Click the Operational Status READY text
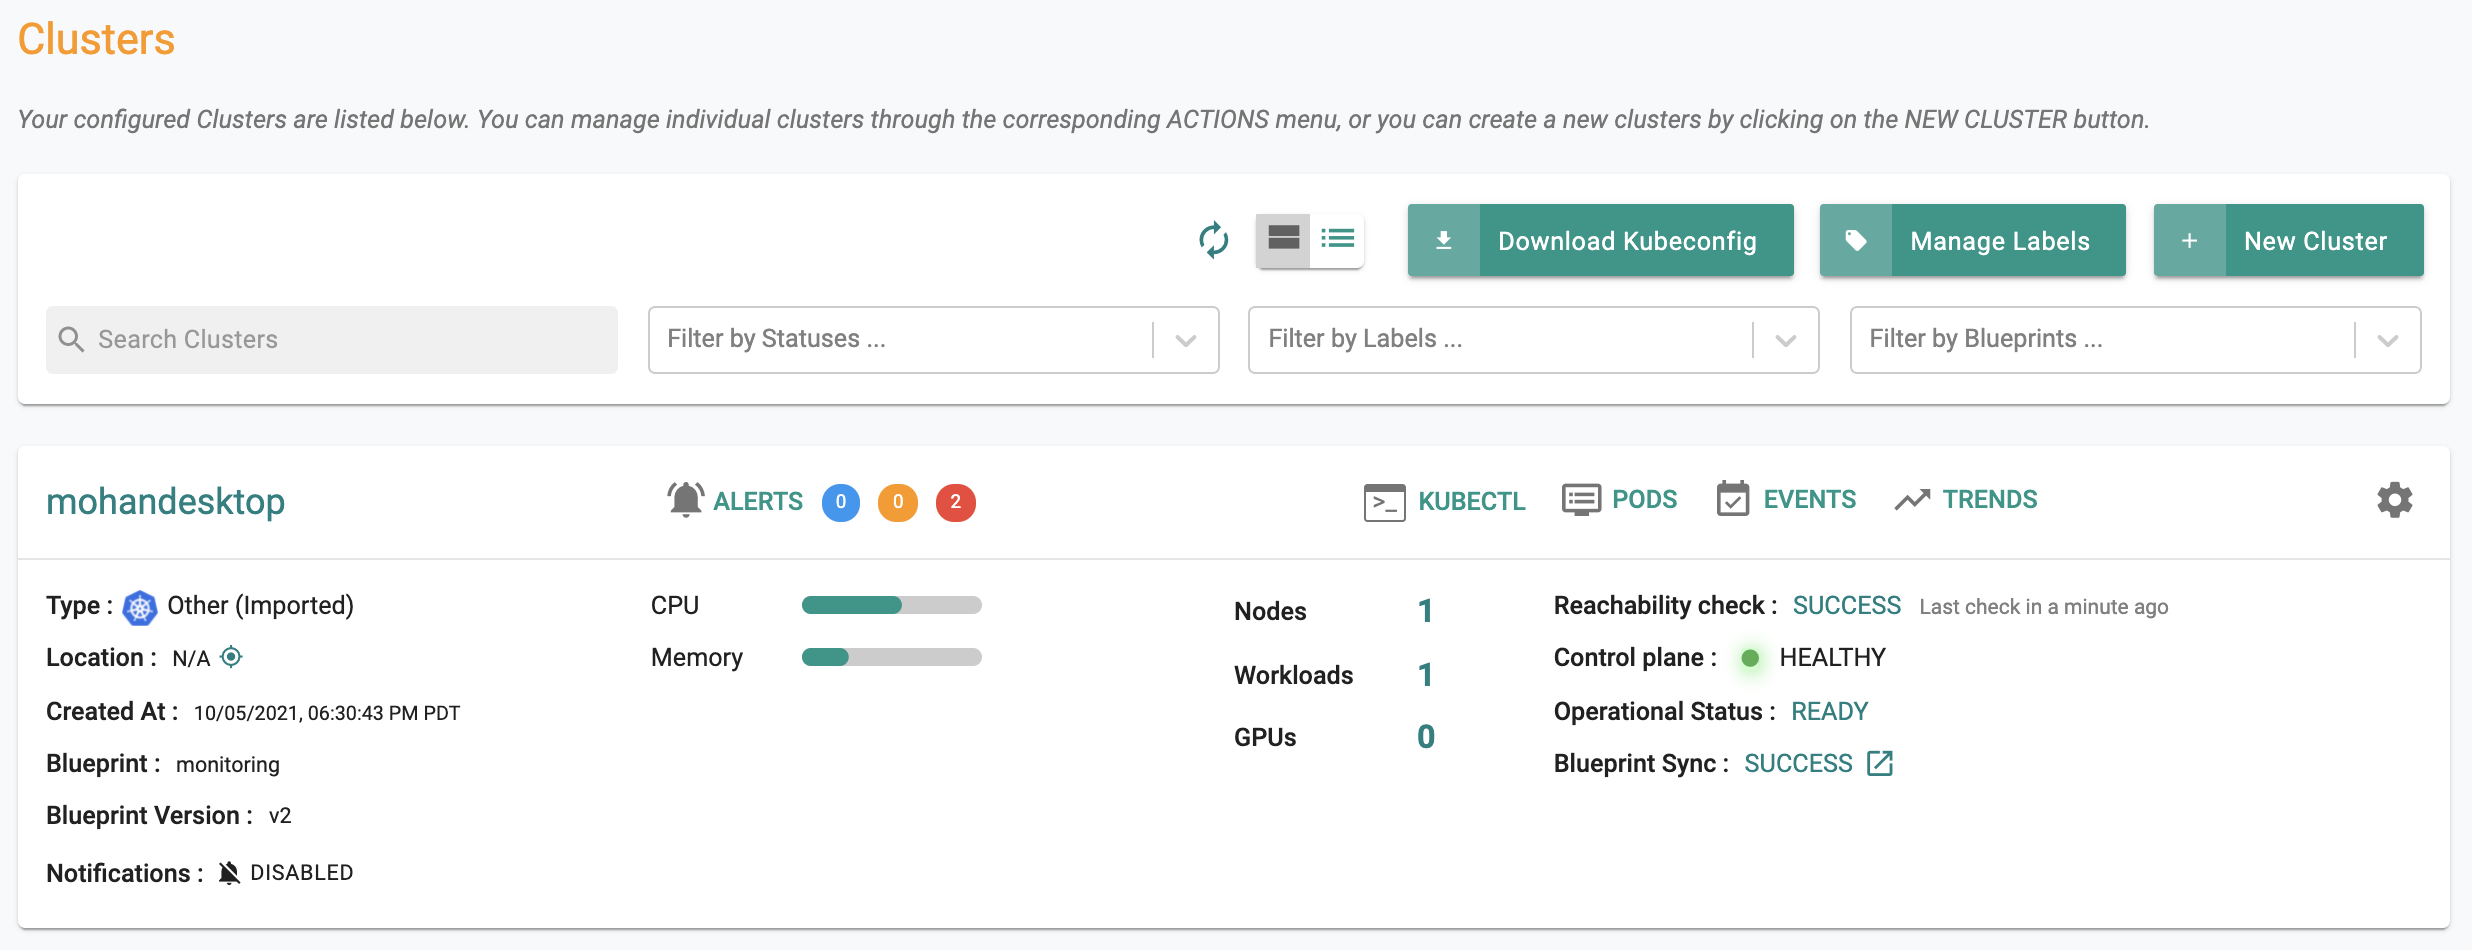The height and width of the screenshot is (950, 2472). pyautogui.click(x=1829, y=711)
